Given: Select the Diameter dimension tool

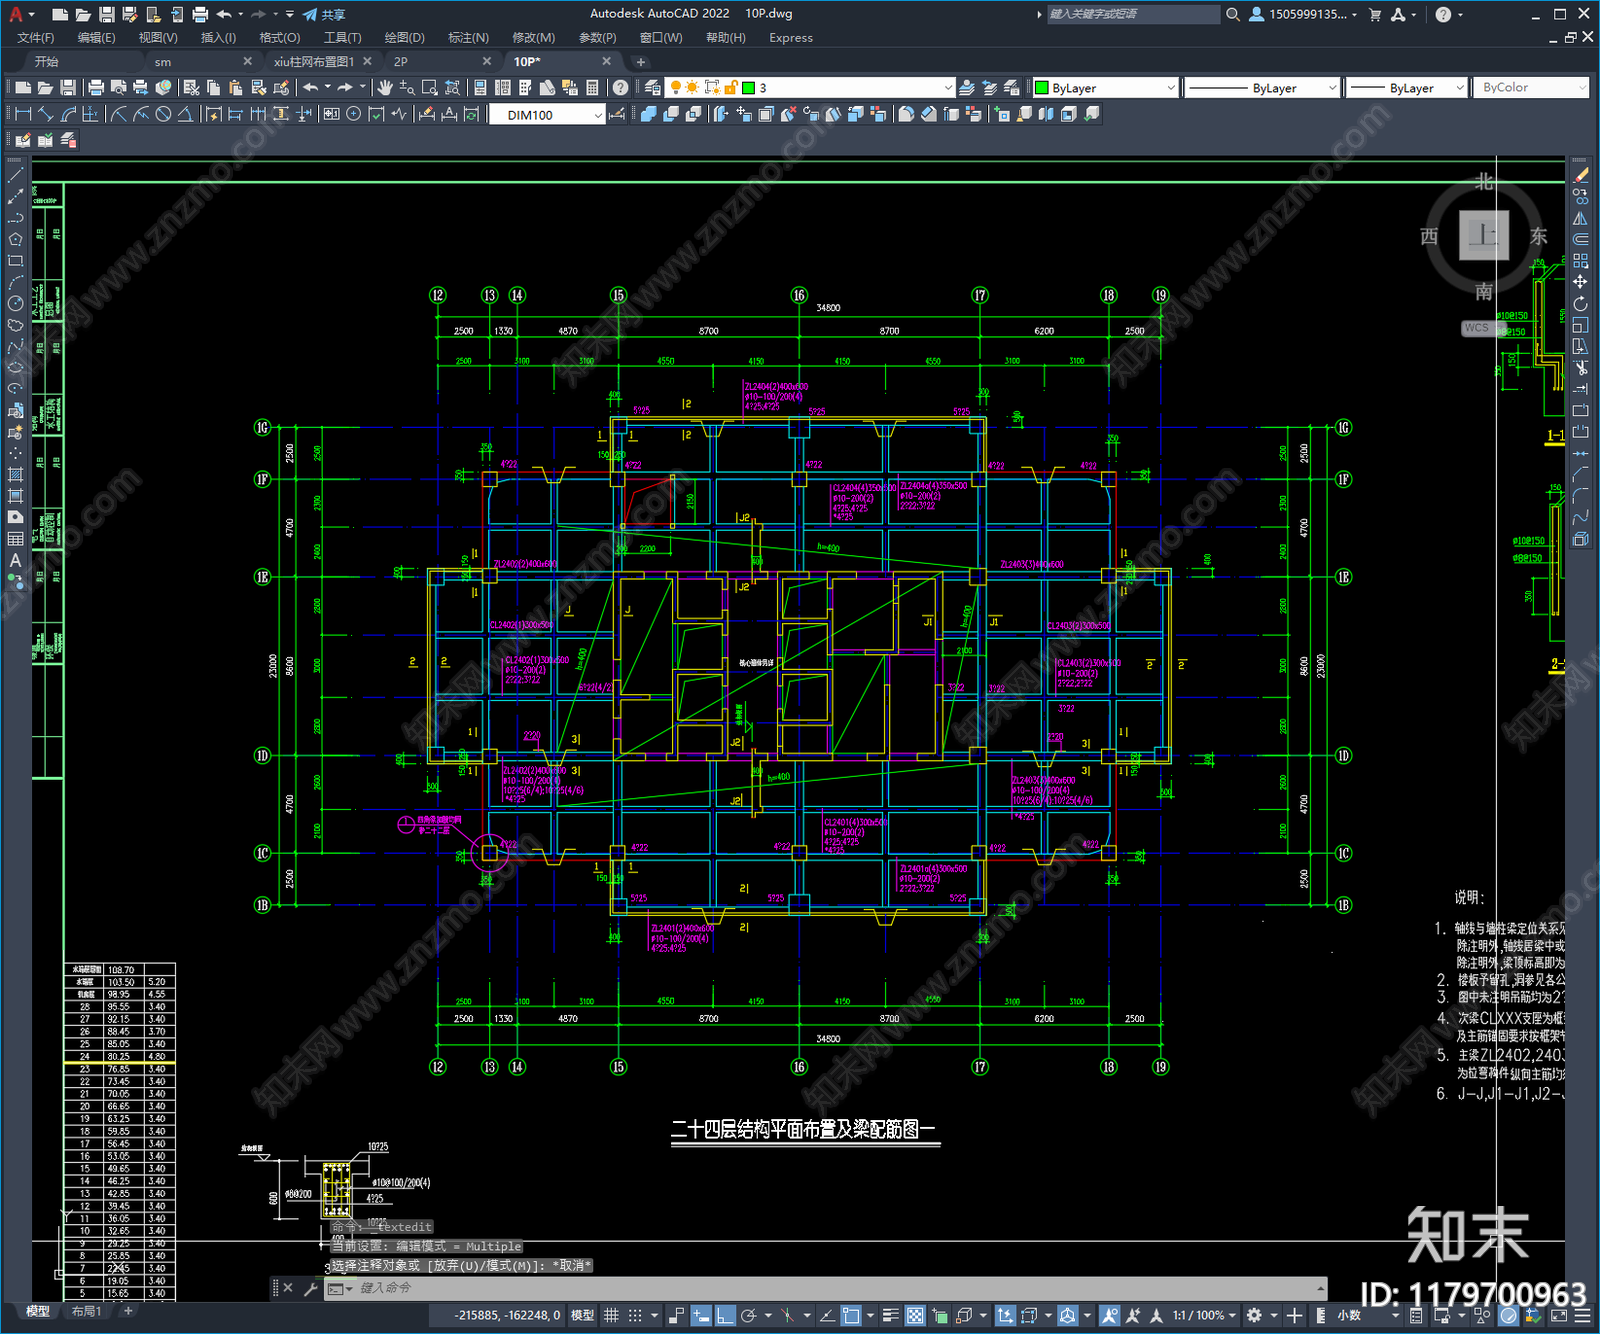Looking at the screenshot, I should [163, 114].
